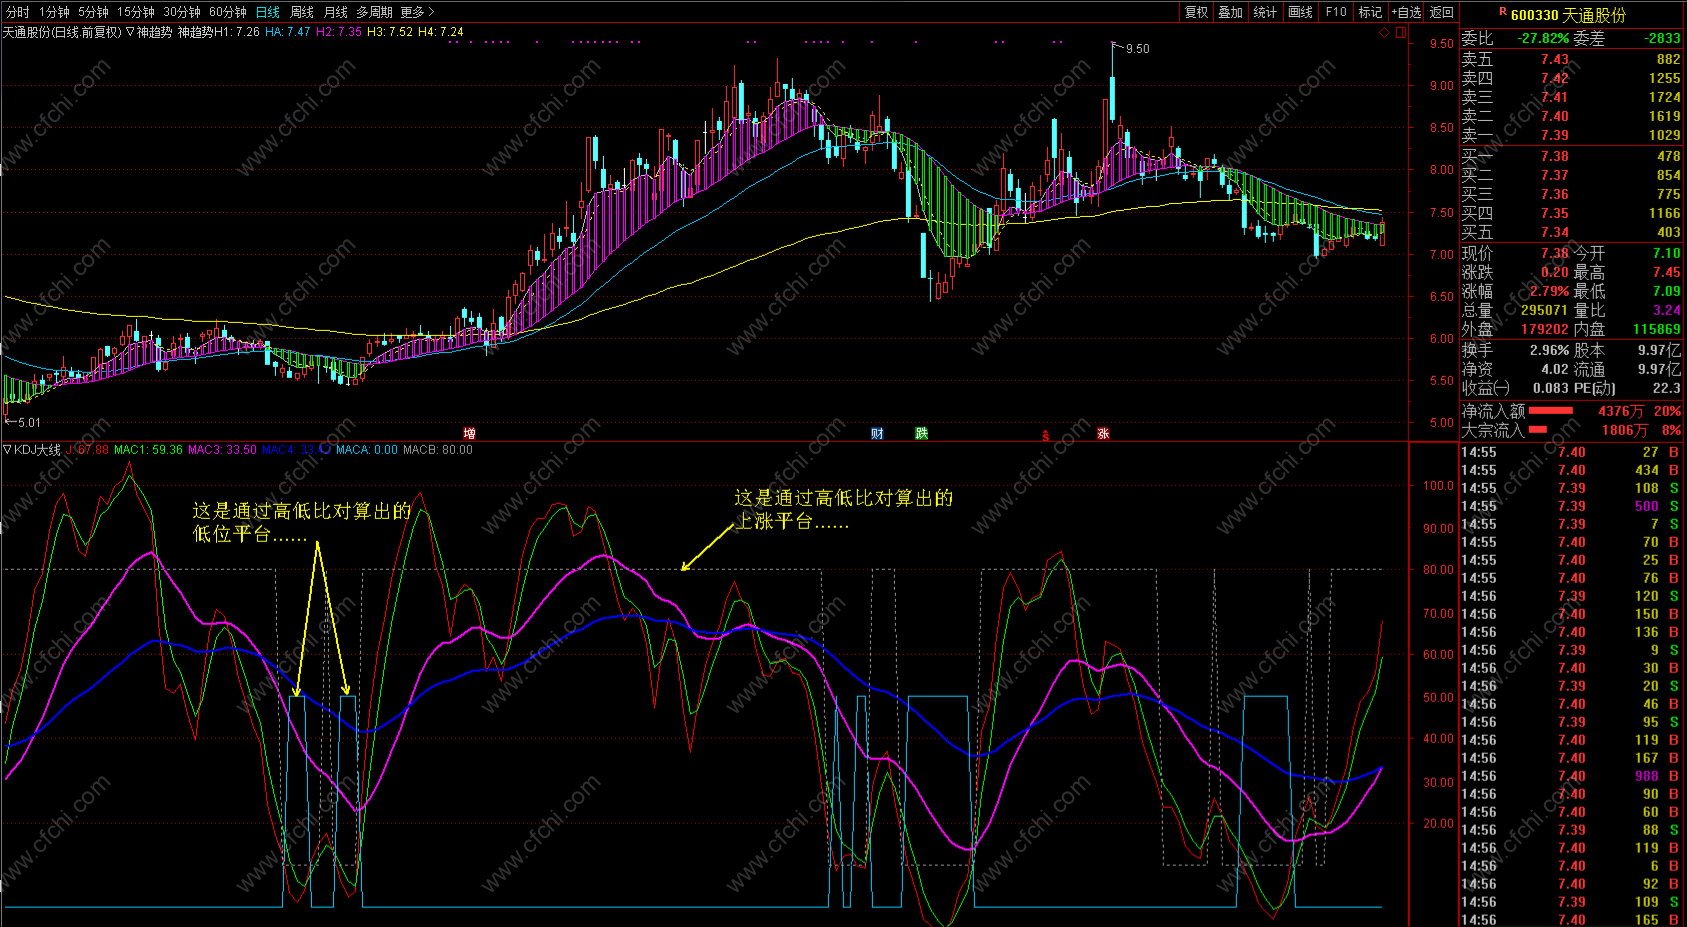Click the 买一 price 7.38
1687x927 pixels.
coord(1554,156)
